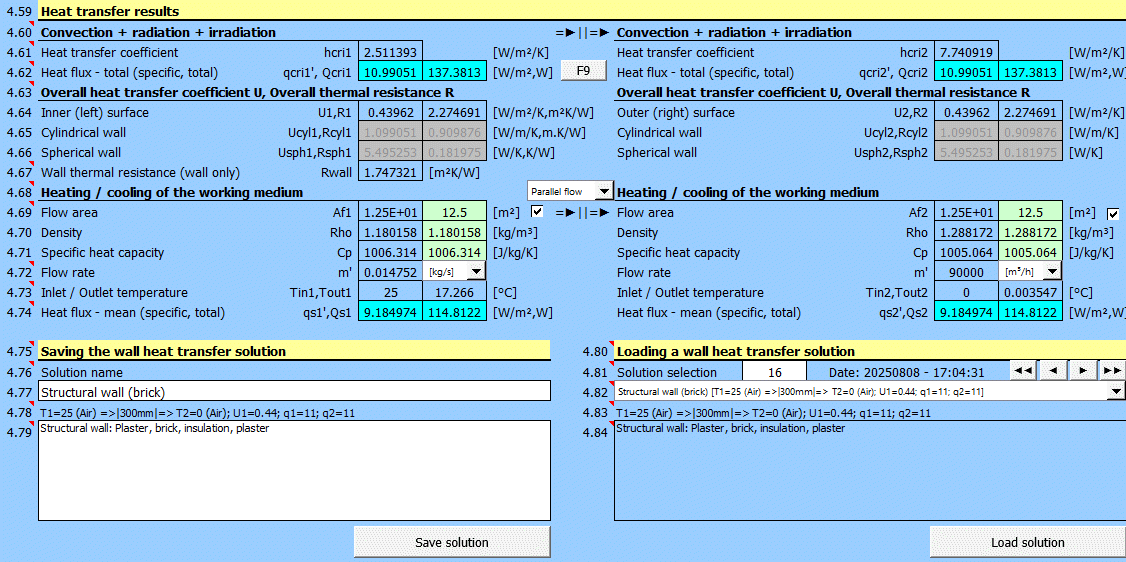Select the left flow area input cell 12.5
Screen dimensions: 1126x562
pyautogui.click(x=454, y=212)
